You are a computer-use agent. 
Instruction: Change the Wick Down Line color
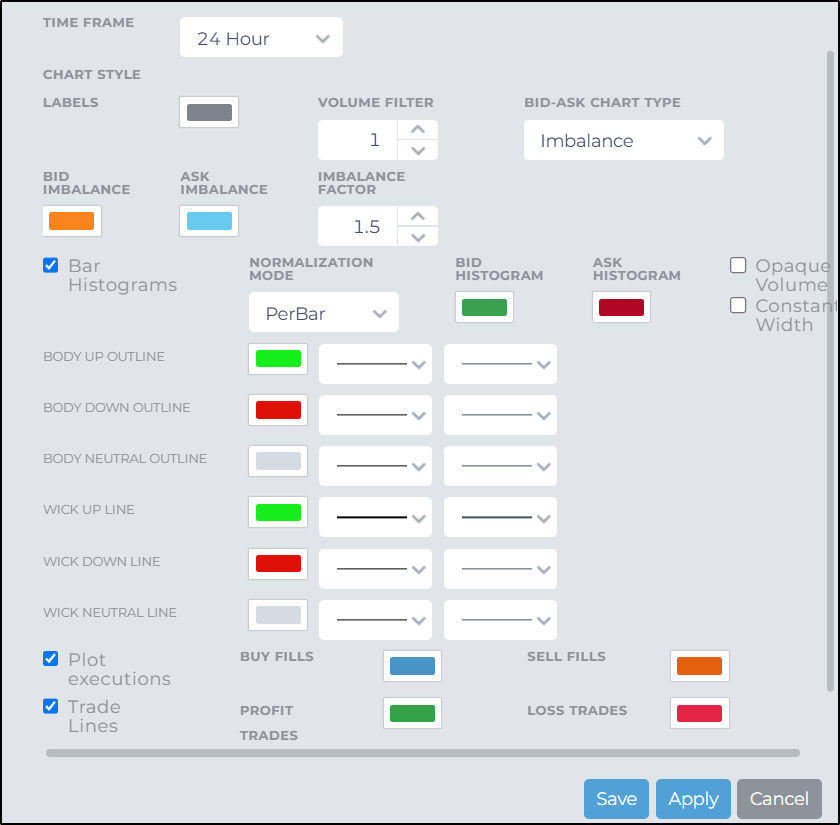(x=278, y=564)
